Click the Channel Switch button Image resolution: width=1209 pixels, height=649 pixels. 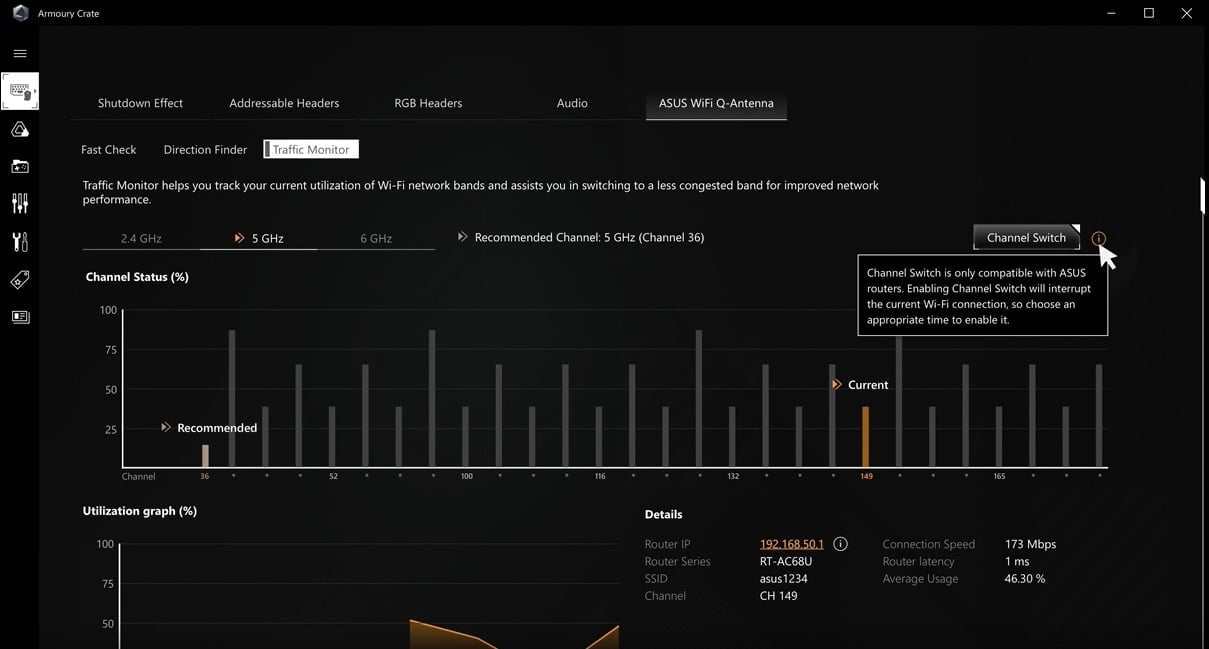pyautogui.click(x=1026, y=237)
